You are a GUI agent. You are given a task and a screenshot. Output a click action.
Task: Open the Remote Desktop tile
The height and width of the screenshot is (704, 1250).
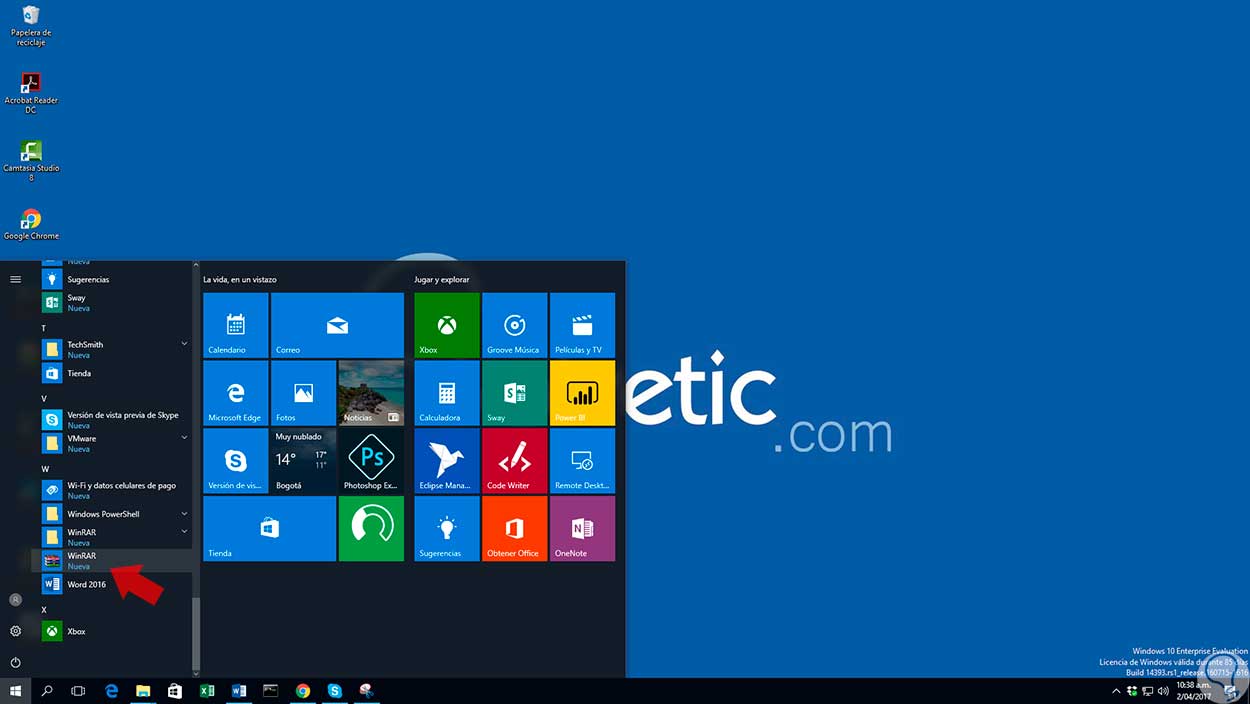(x=582, y=461)
